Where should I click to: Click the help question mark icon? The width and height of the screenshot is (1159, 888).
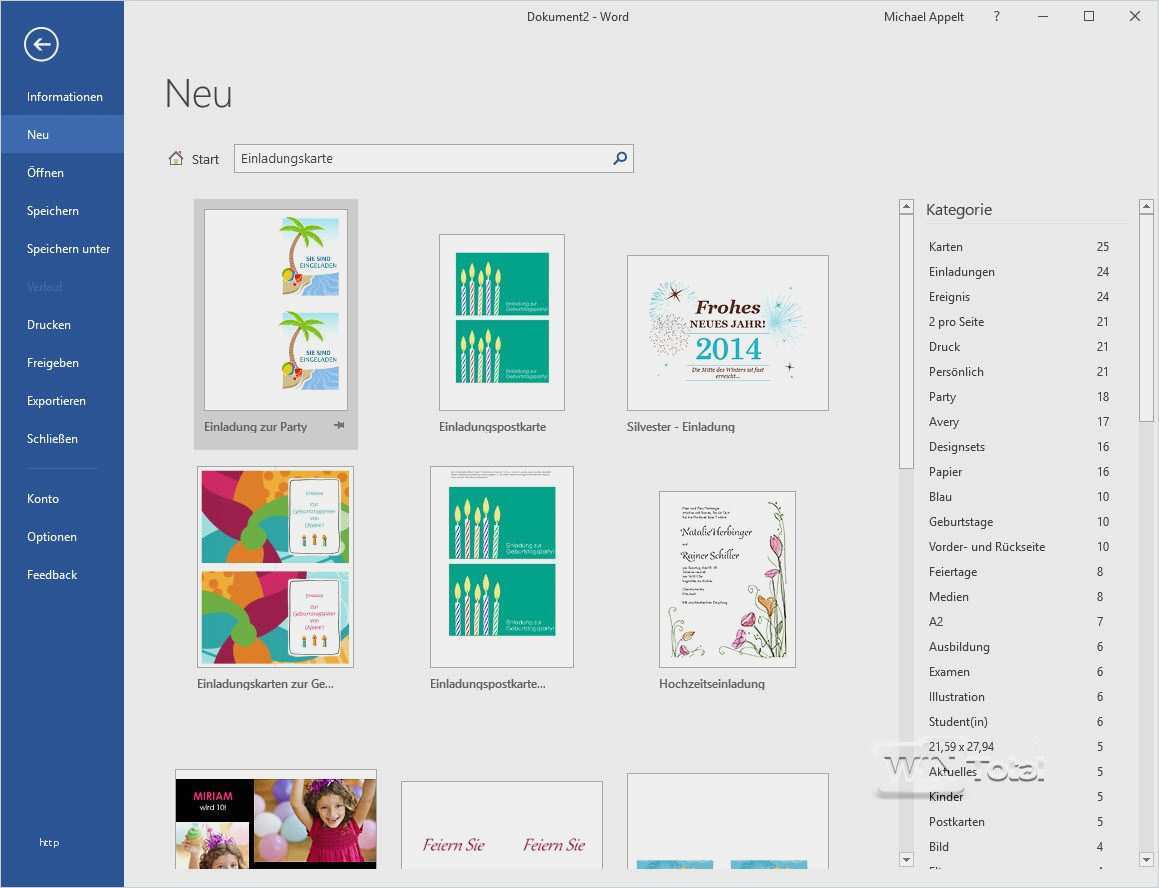coord(996,17)
